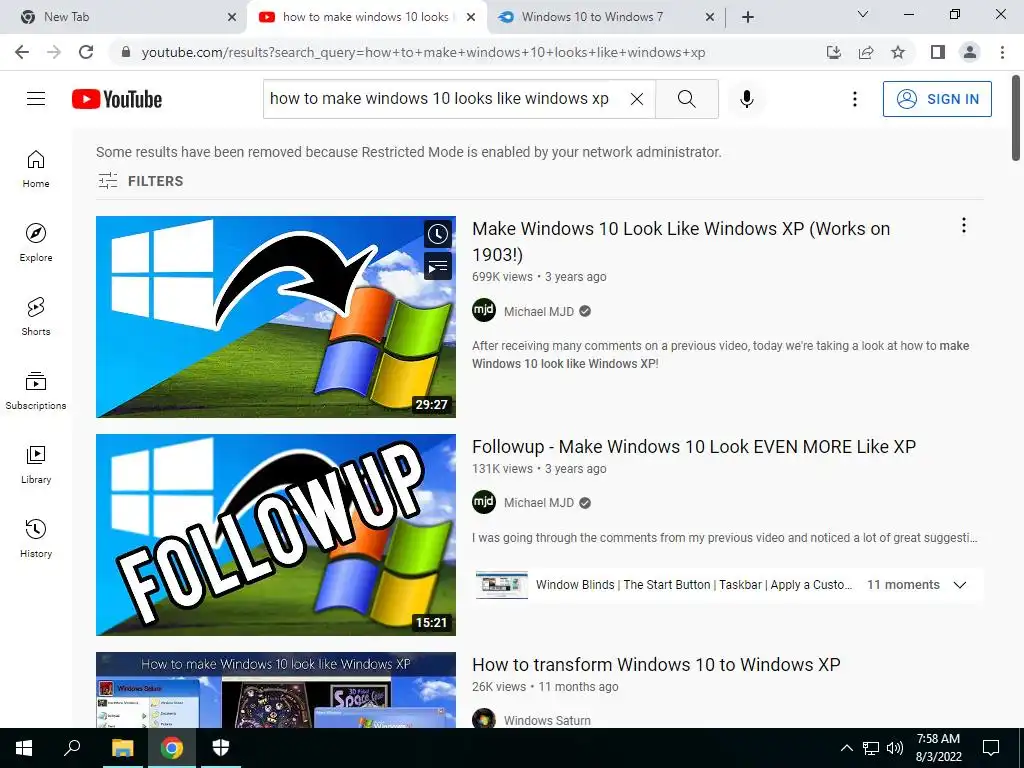Click the browser forward arrow

(x=54, y=52)
